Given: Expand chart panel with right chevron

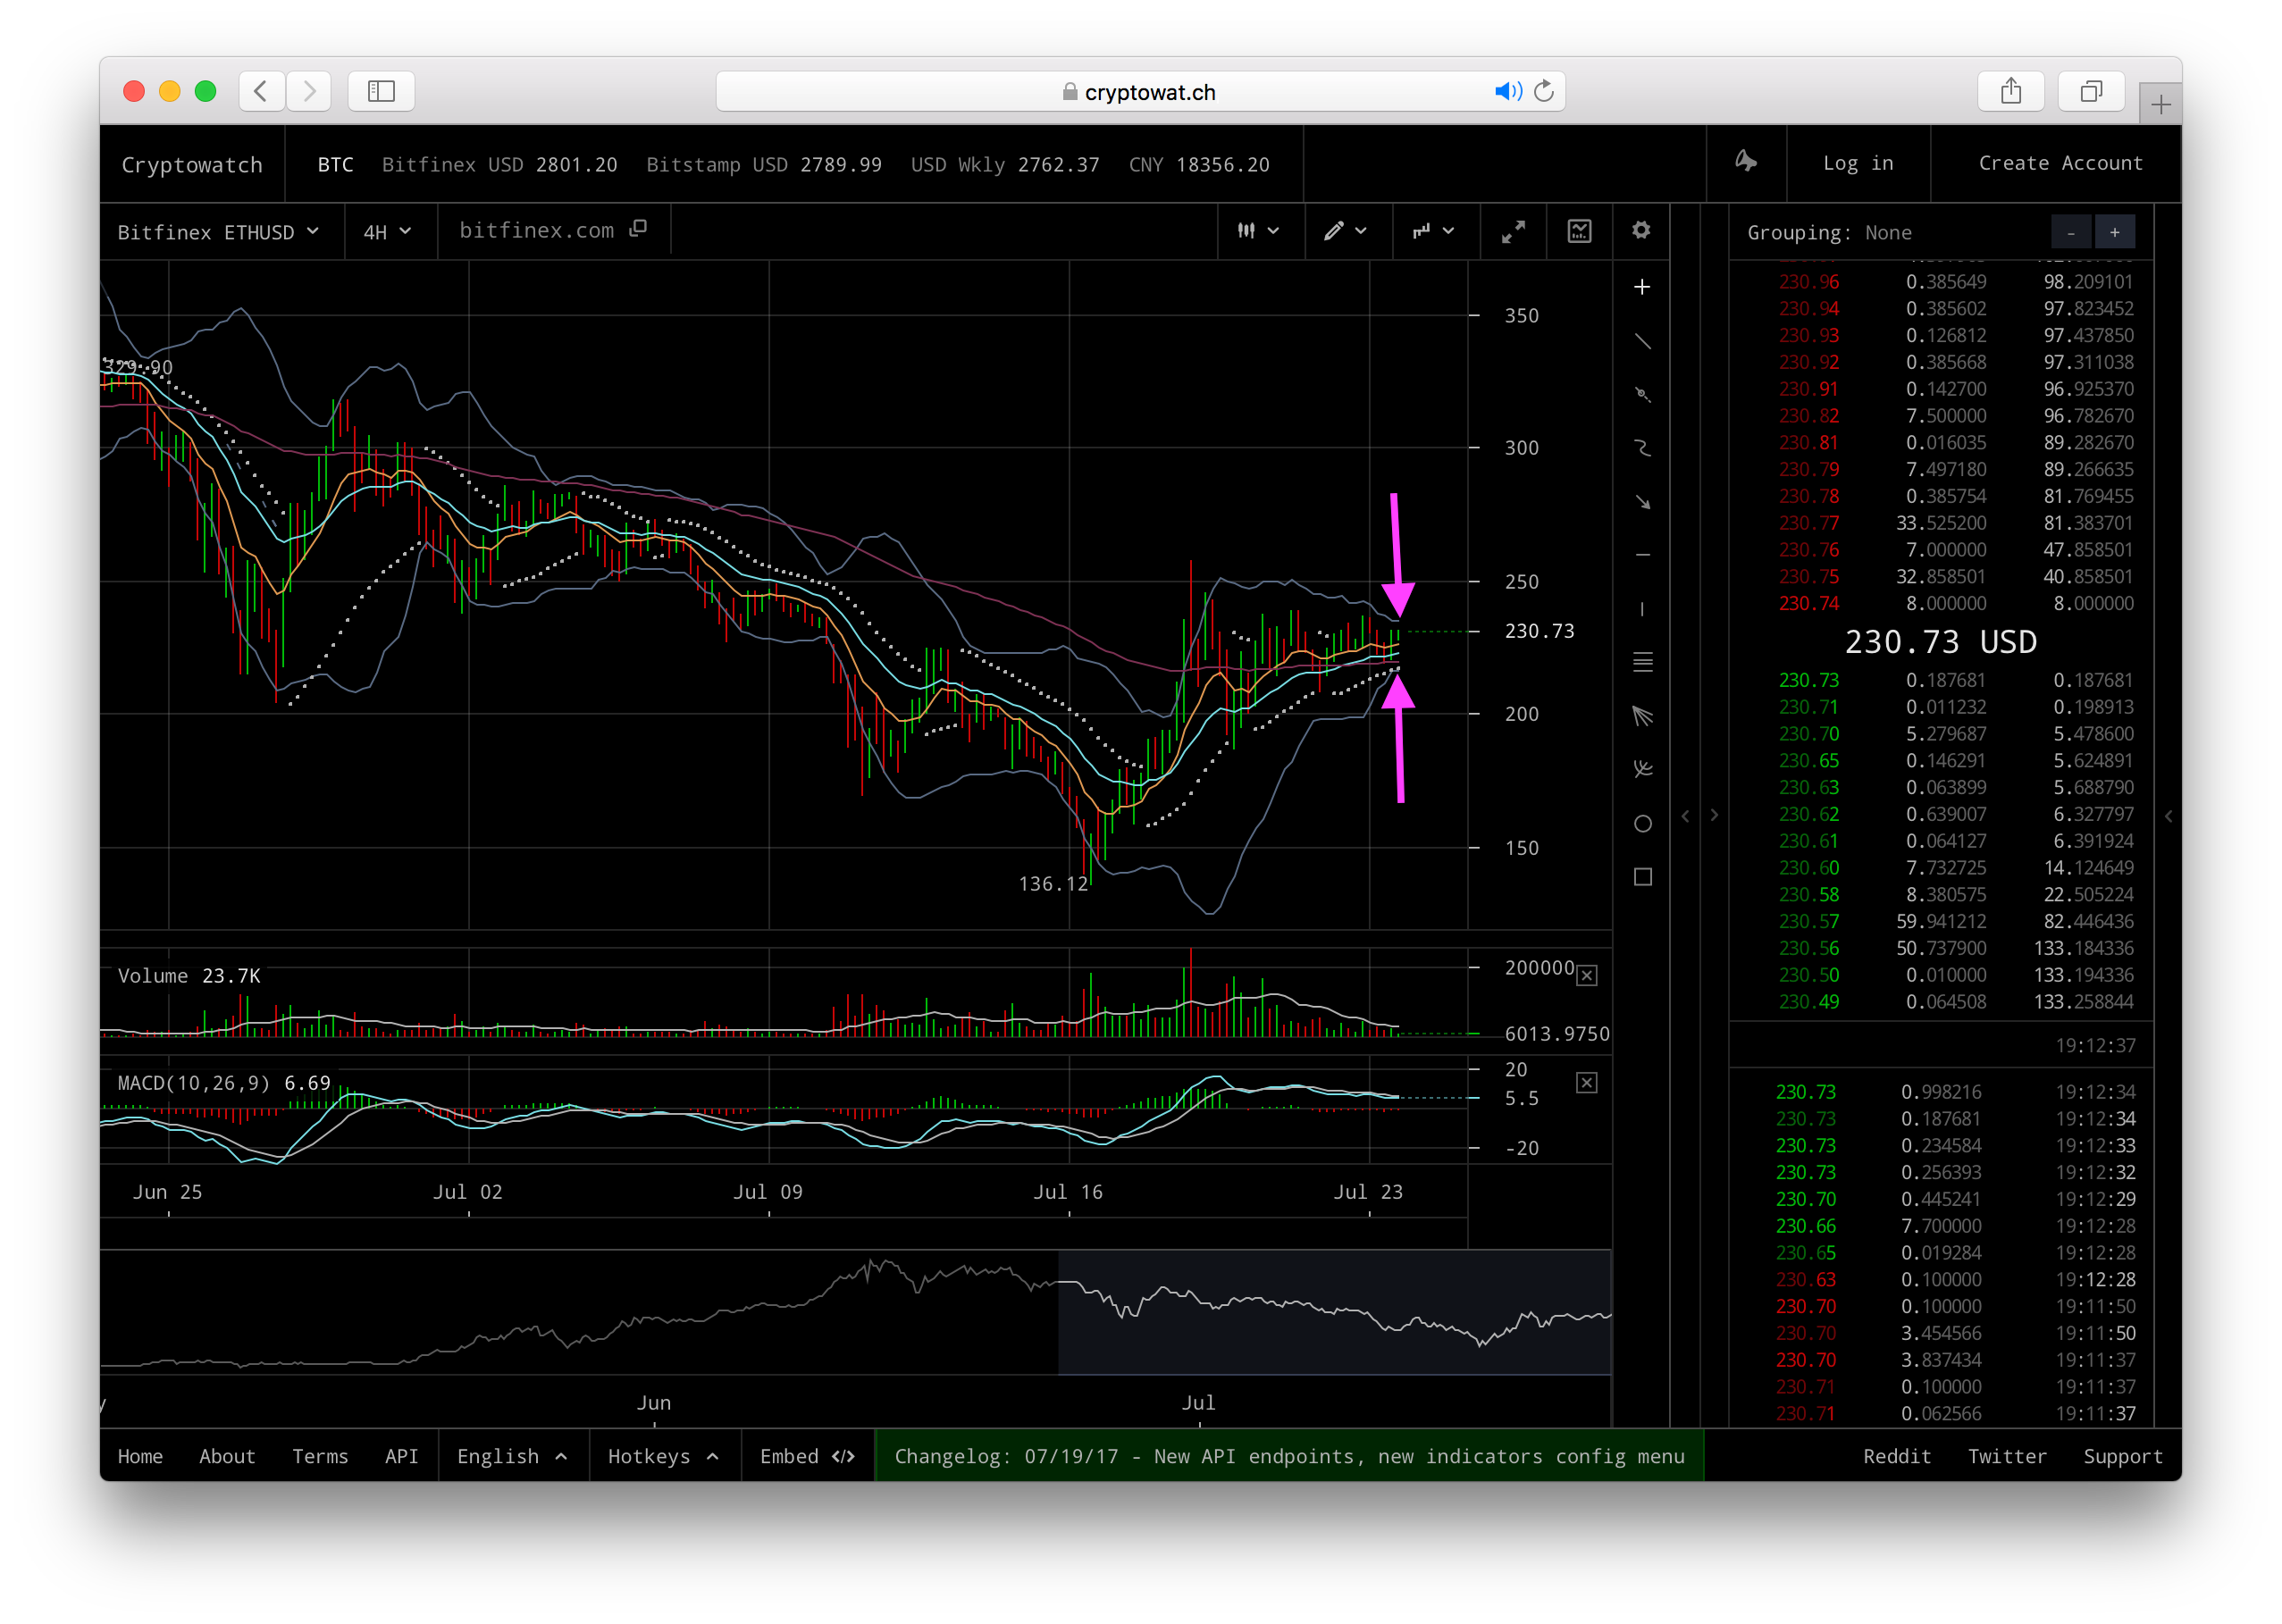Looking at the screenshot, I should tap(1714, 816).
